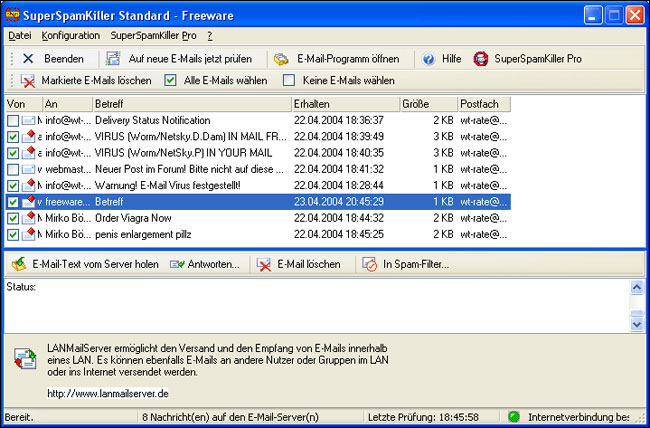
Task: Click the recipient webmast... cell
Action: [x=66, y=169]
